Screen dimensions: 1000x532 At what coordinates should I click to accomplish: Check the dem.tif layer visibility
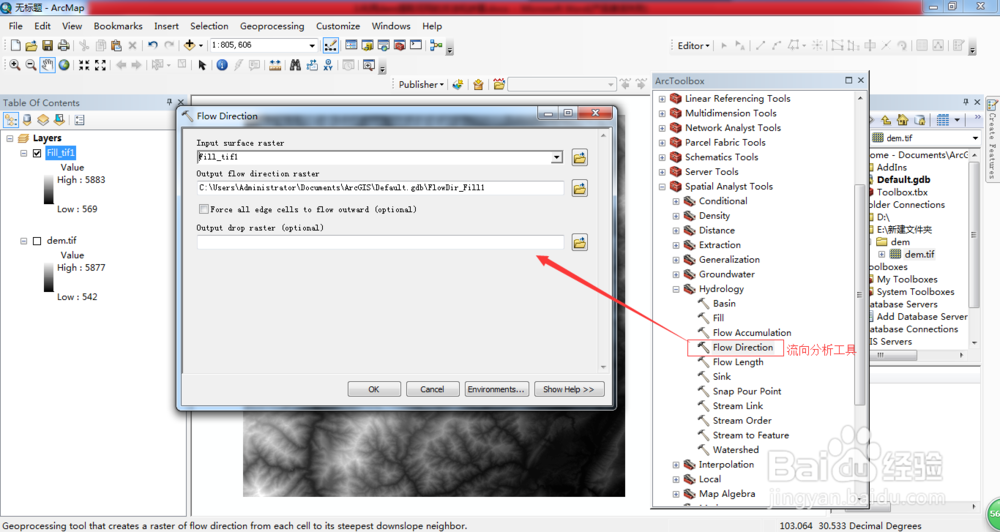pos(37,241)
